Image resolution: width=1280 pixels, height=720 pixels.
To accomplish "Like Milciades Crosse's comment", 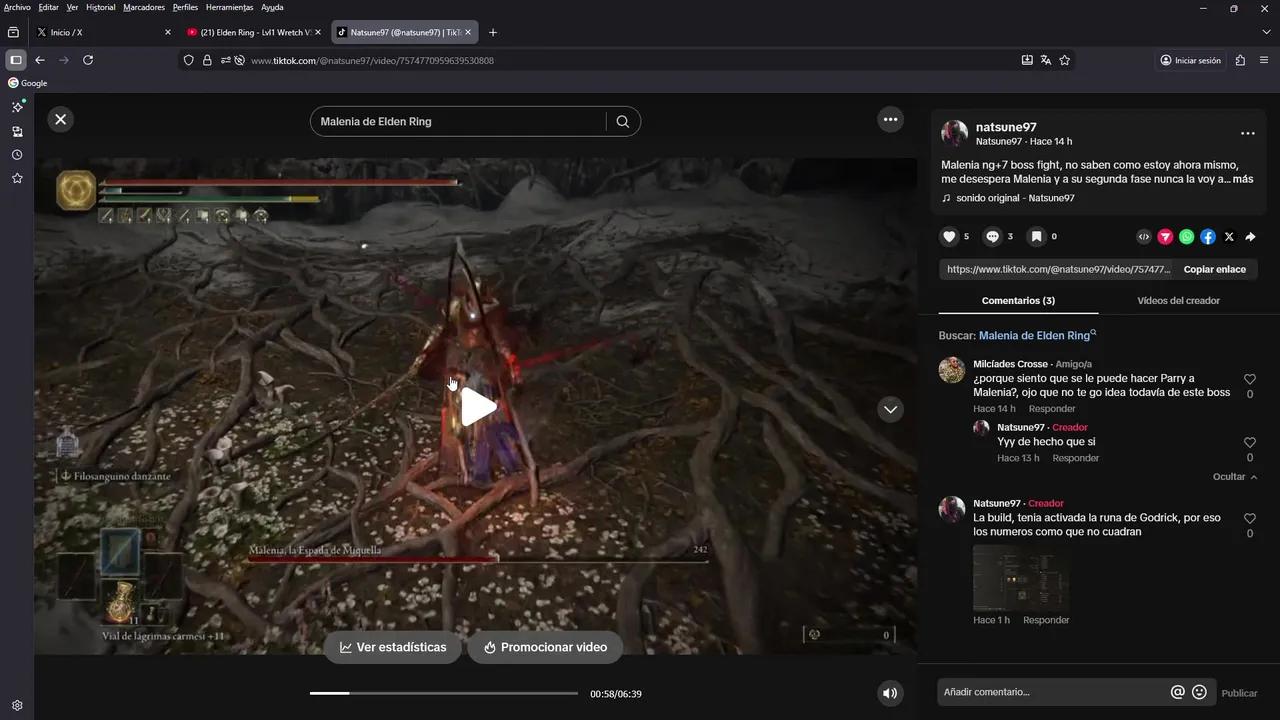I will (1249, 380).
